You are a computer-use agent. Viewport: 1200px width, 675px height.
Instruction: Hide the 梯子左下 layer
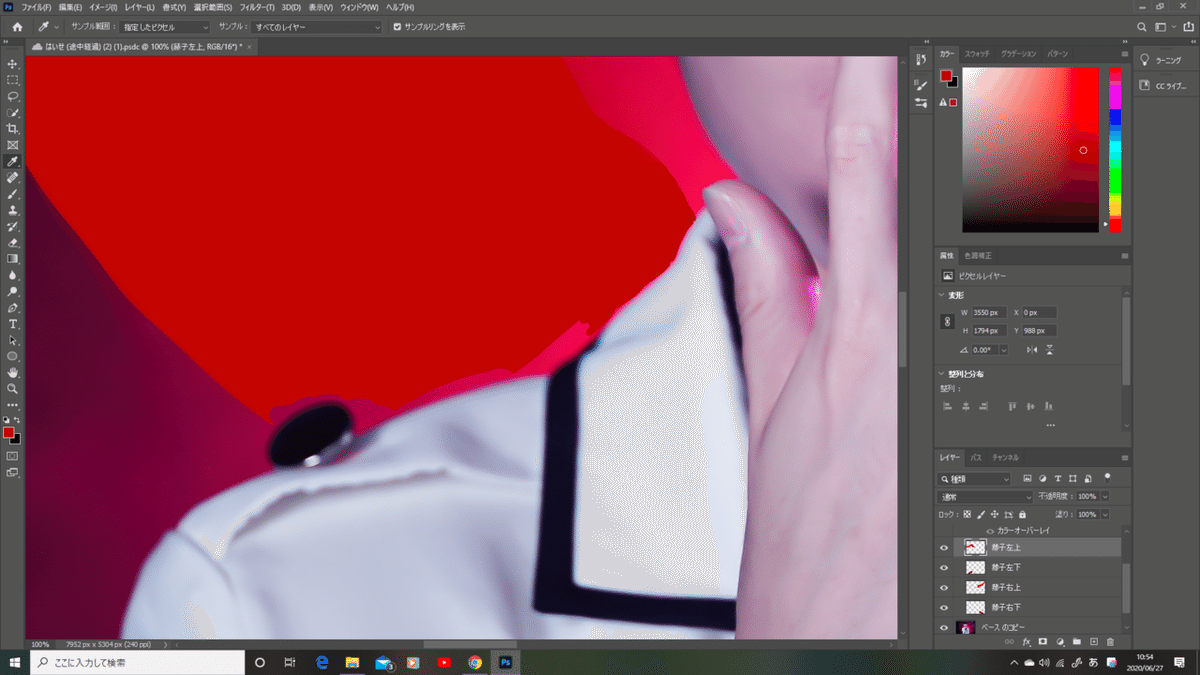(x=944, y=567)
